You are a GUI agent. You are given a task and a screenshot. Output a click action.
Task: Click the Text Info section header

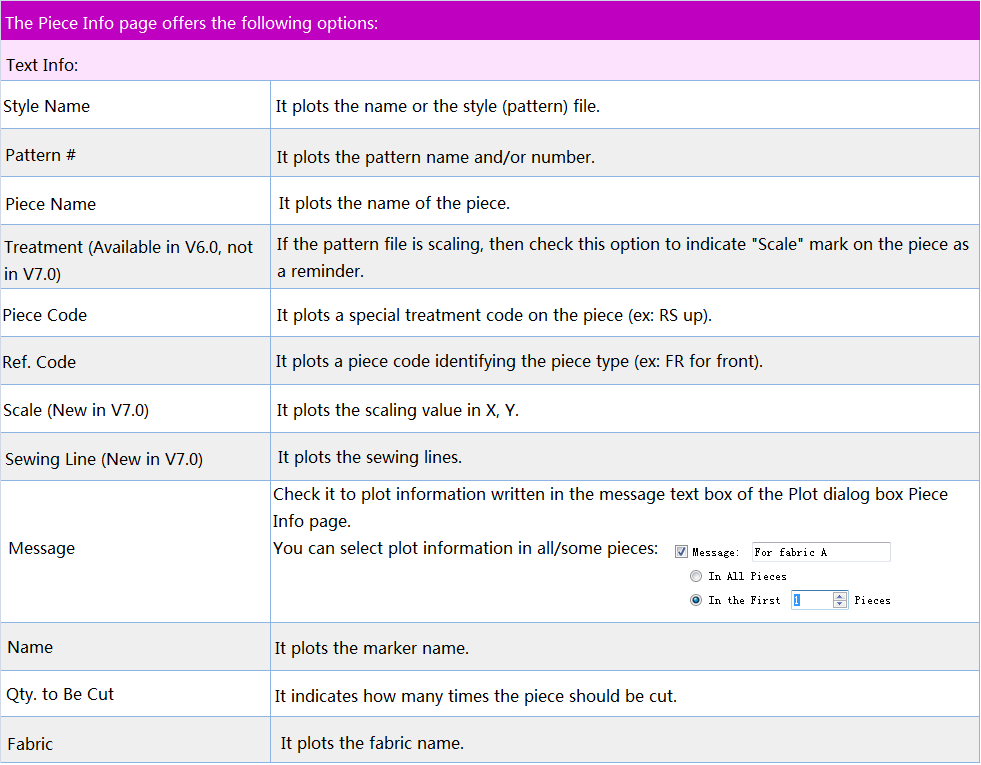(x=42, y=65)
